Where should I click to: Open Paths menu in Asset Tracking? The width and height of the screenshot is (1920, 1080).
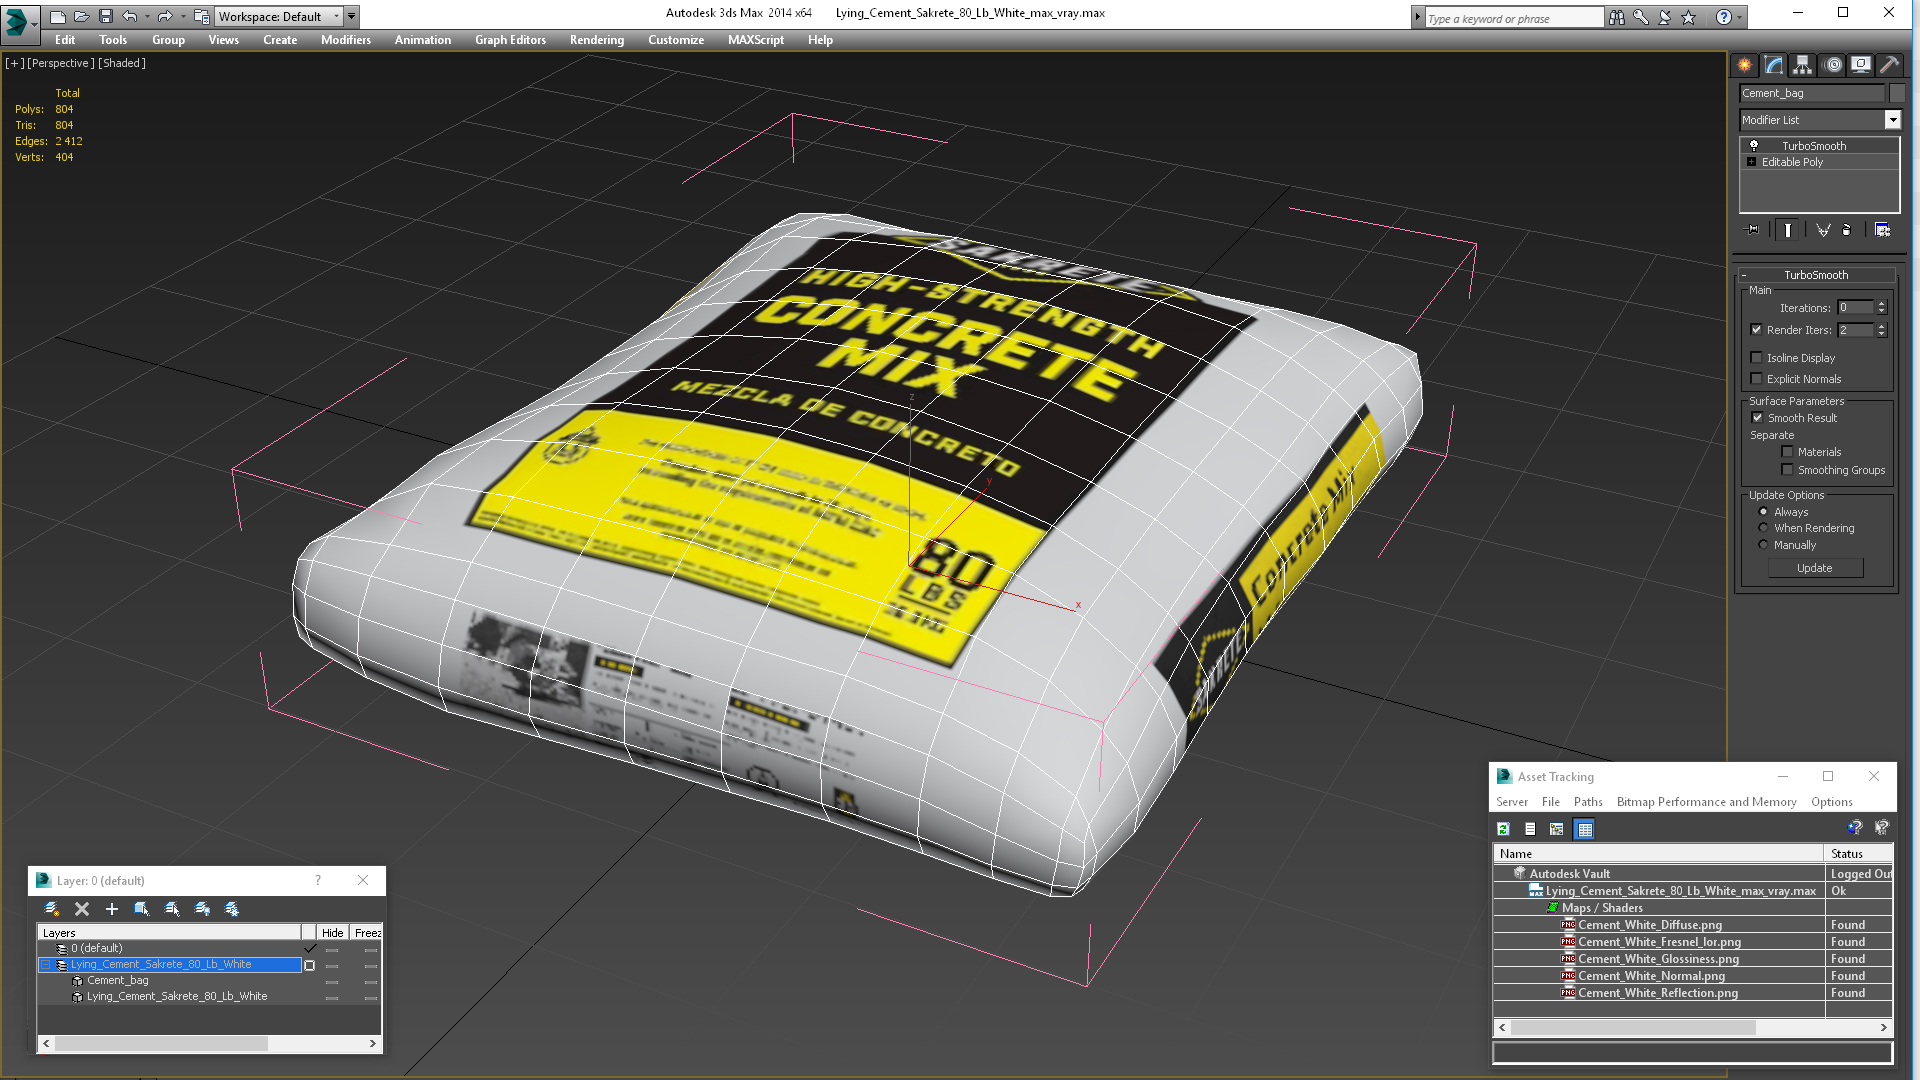(x=1587, y=802)
